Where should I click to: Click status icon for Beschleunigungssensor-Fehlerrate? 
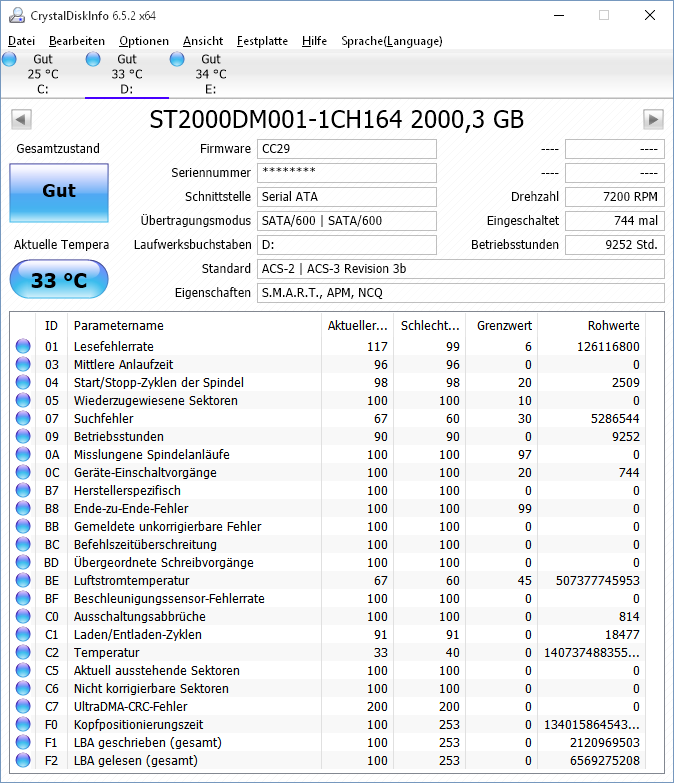click(23, 598)
